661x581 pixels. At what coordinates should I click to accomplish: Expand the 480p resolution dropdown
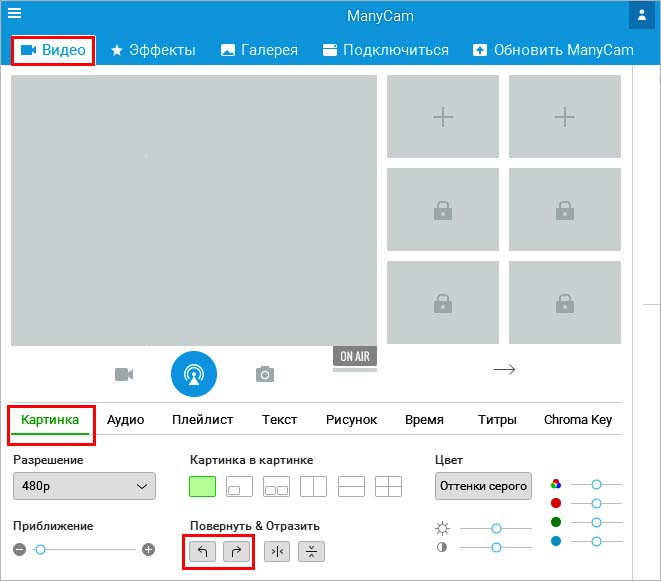(x=84, y=486)
